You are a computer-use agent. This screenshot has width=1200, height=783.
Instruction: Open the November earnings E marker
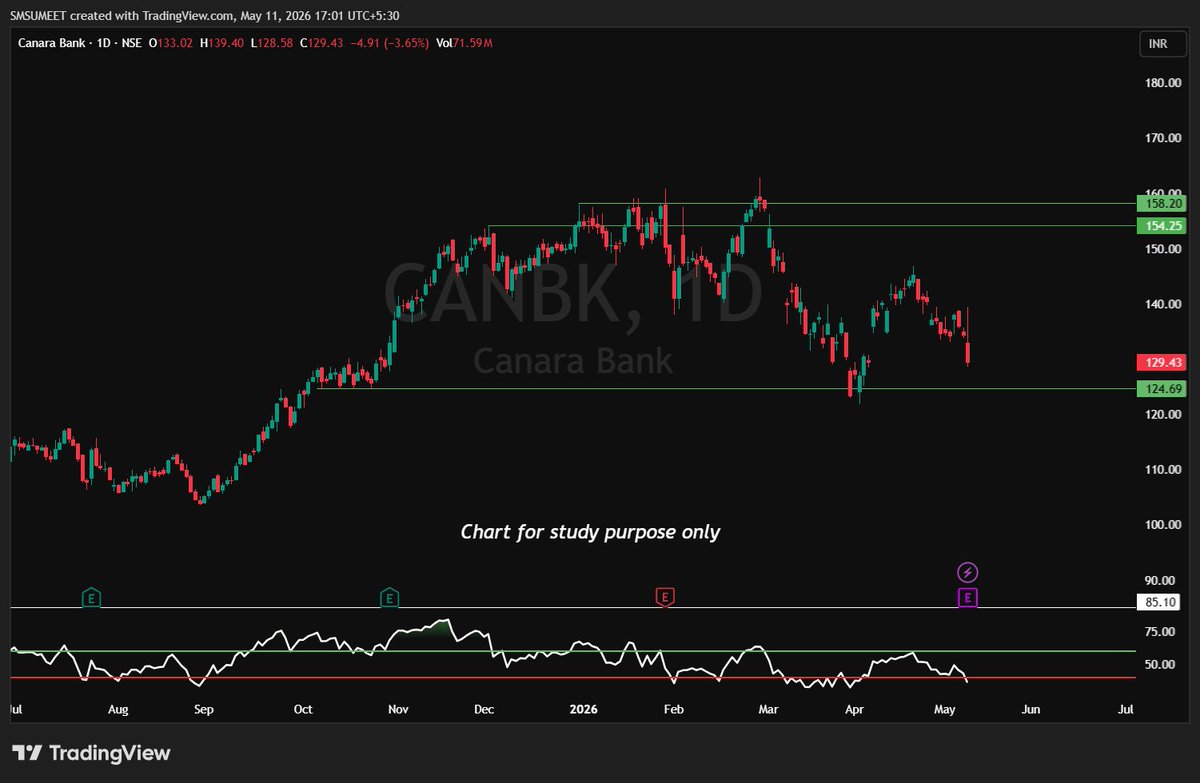coord(389,598)
